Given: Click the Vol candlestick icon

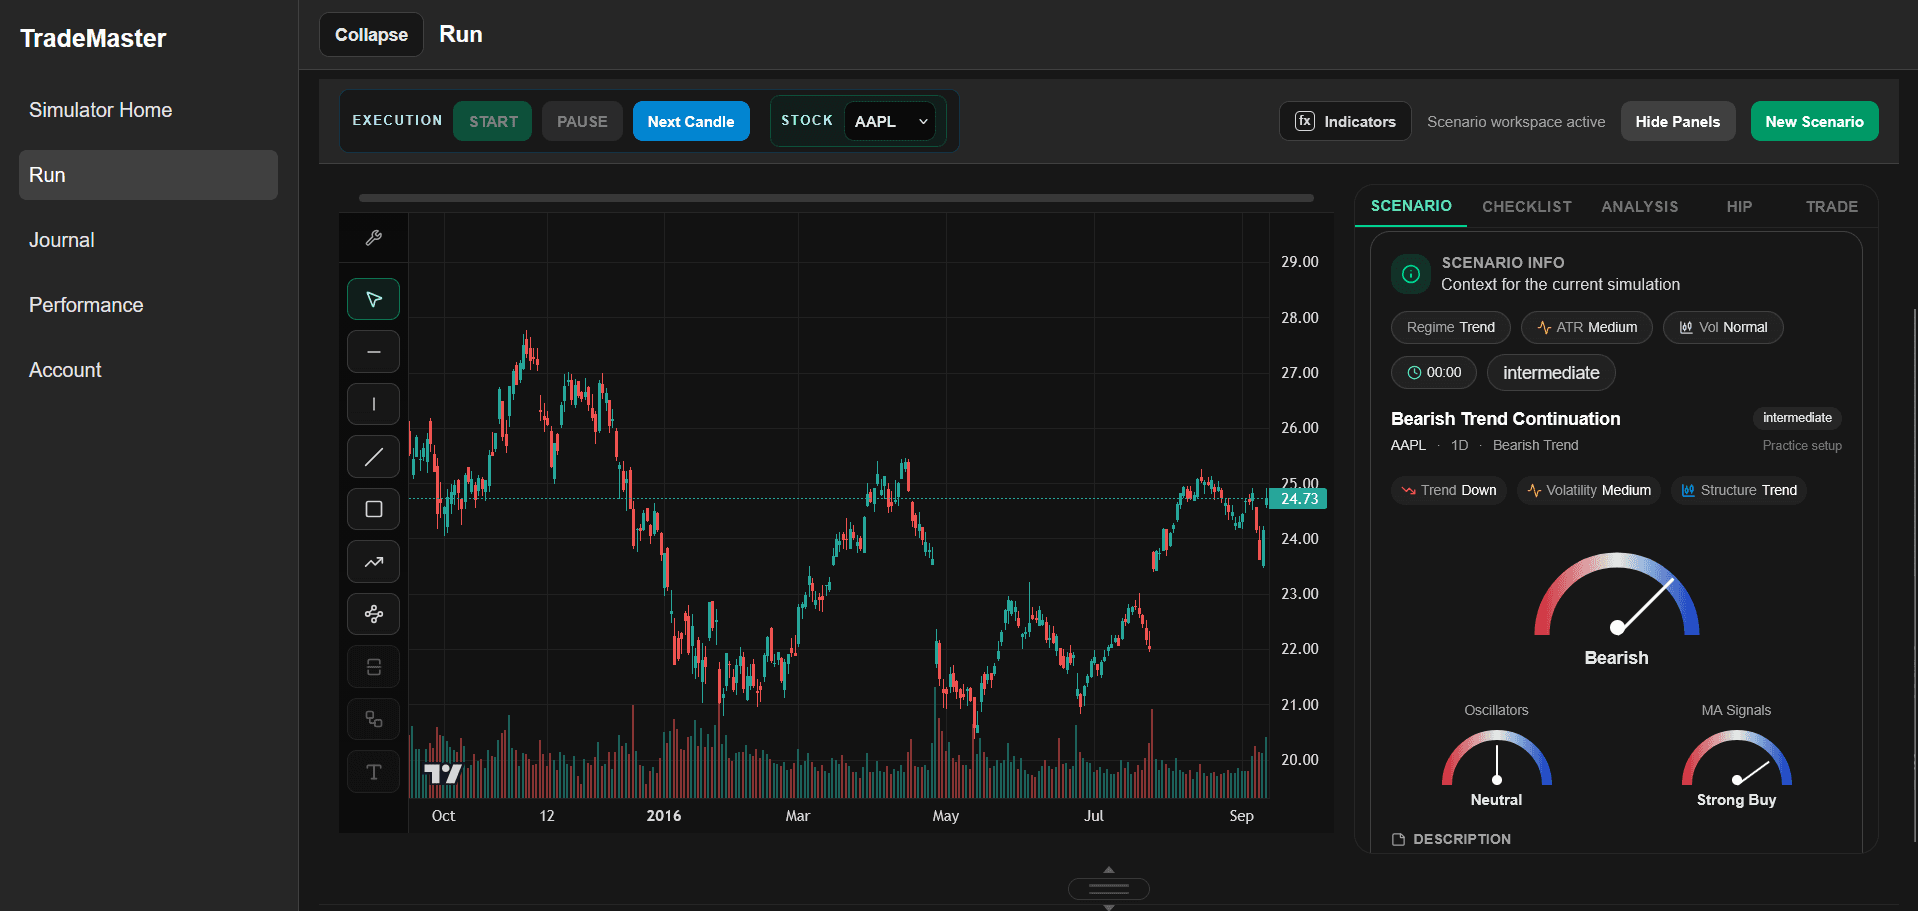Looking at the screenshot, I should point(1686,328).
